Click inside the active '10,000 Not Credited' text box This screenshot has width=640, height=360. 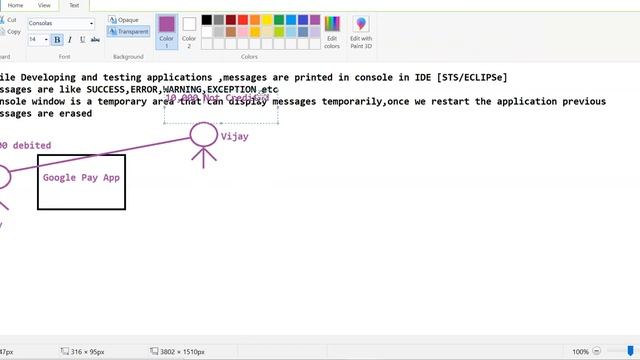pyautogui.click(x=221, y=107)
